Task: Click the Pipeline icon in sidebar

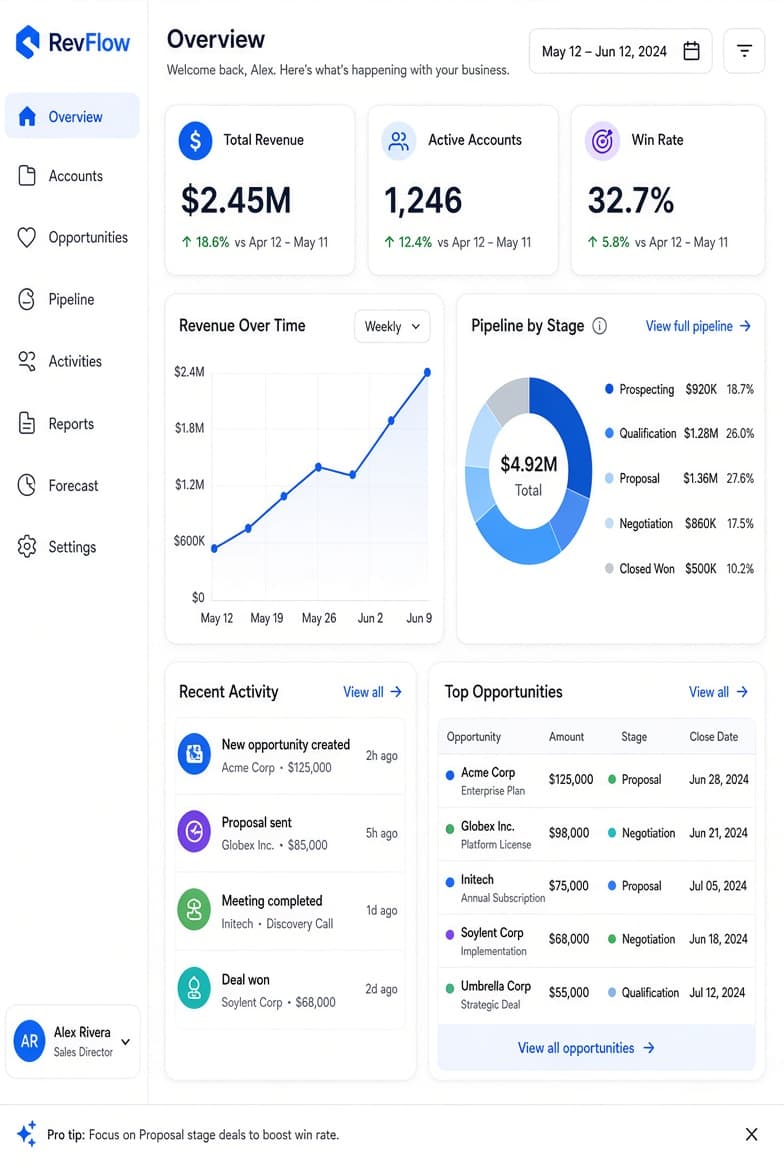Action: click(27, 299)
